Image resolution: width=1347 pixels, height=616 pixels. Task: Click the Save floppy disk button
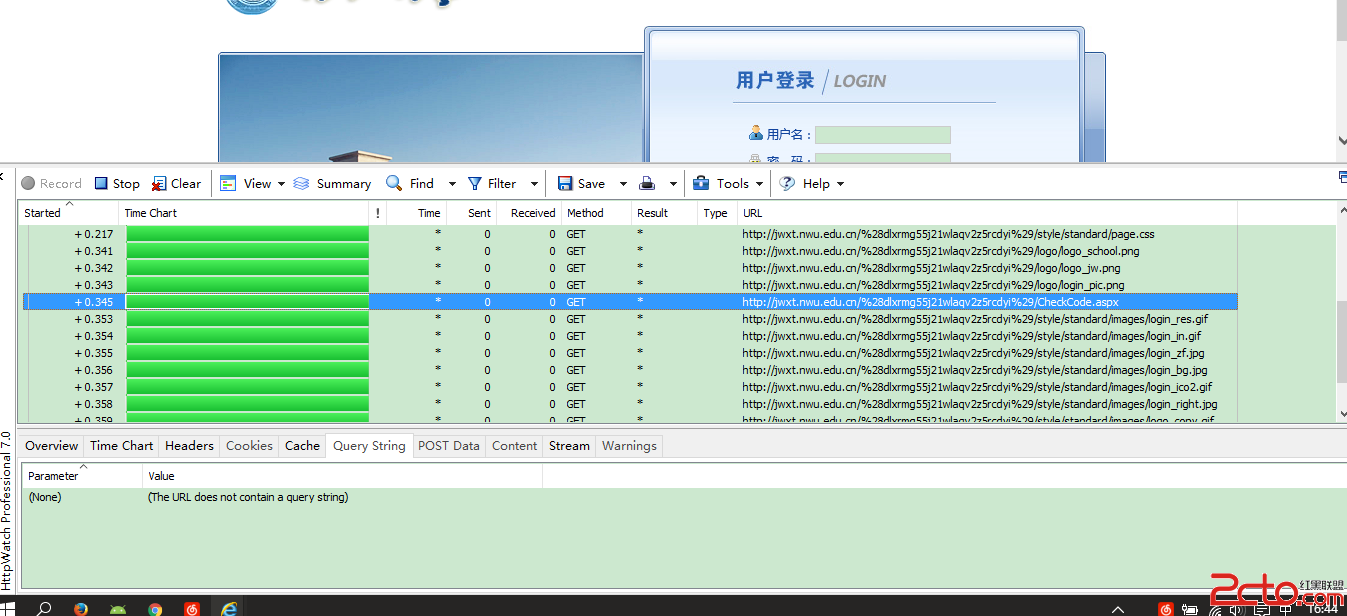581,183
